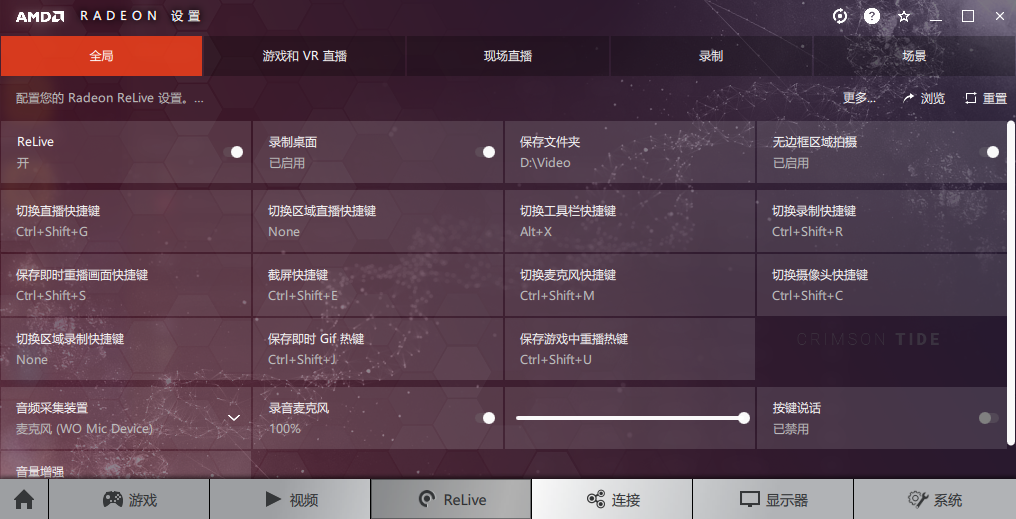Expand the 音频采集装置 dropdown
This screenshot has width=1016, height=519.
234,418
